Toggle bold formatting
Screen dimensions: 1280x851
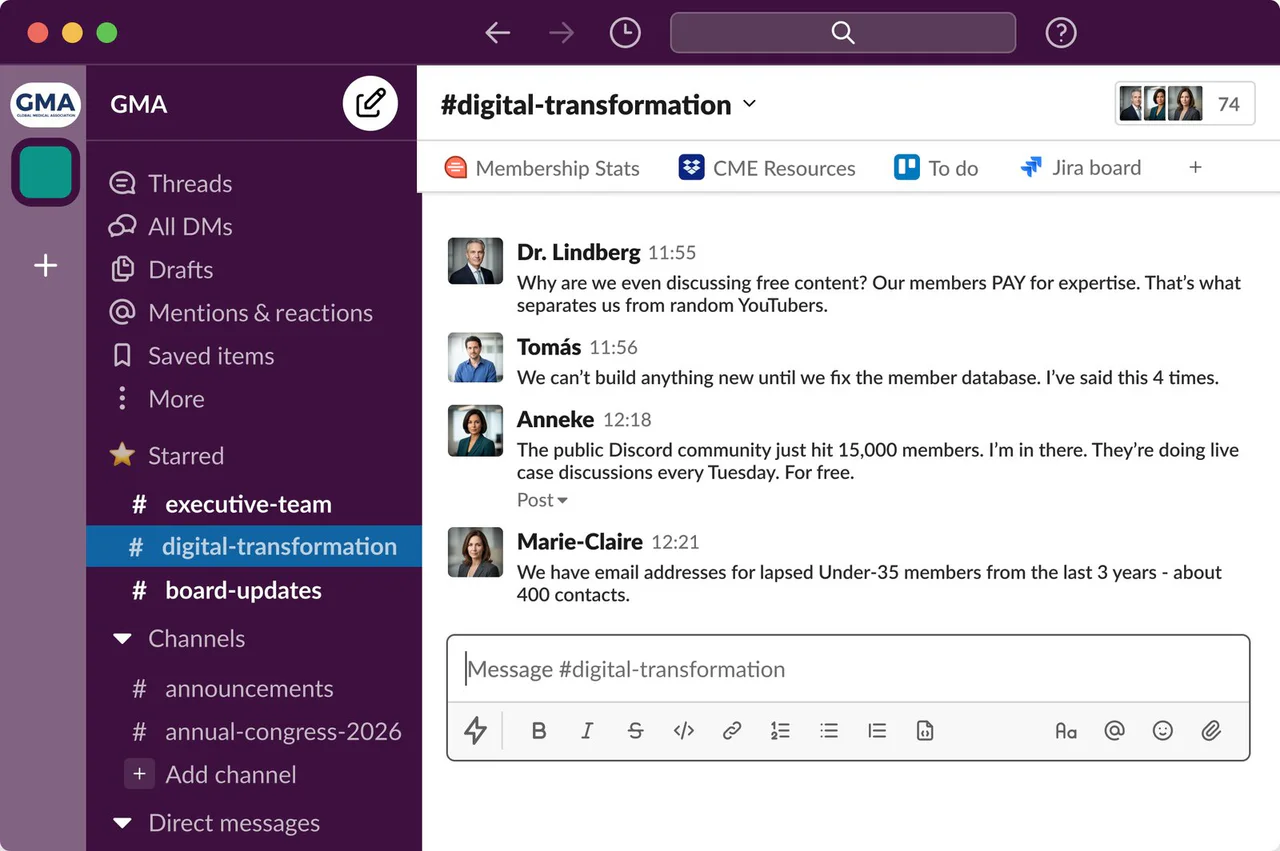(539, 731)
